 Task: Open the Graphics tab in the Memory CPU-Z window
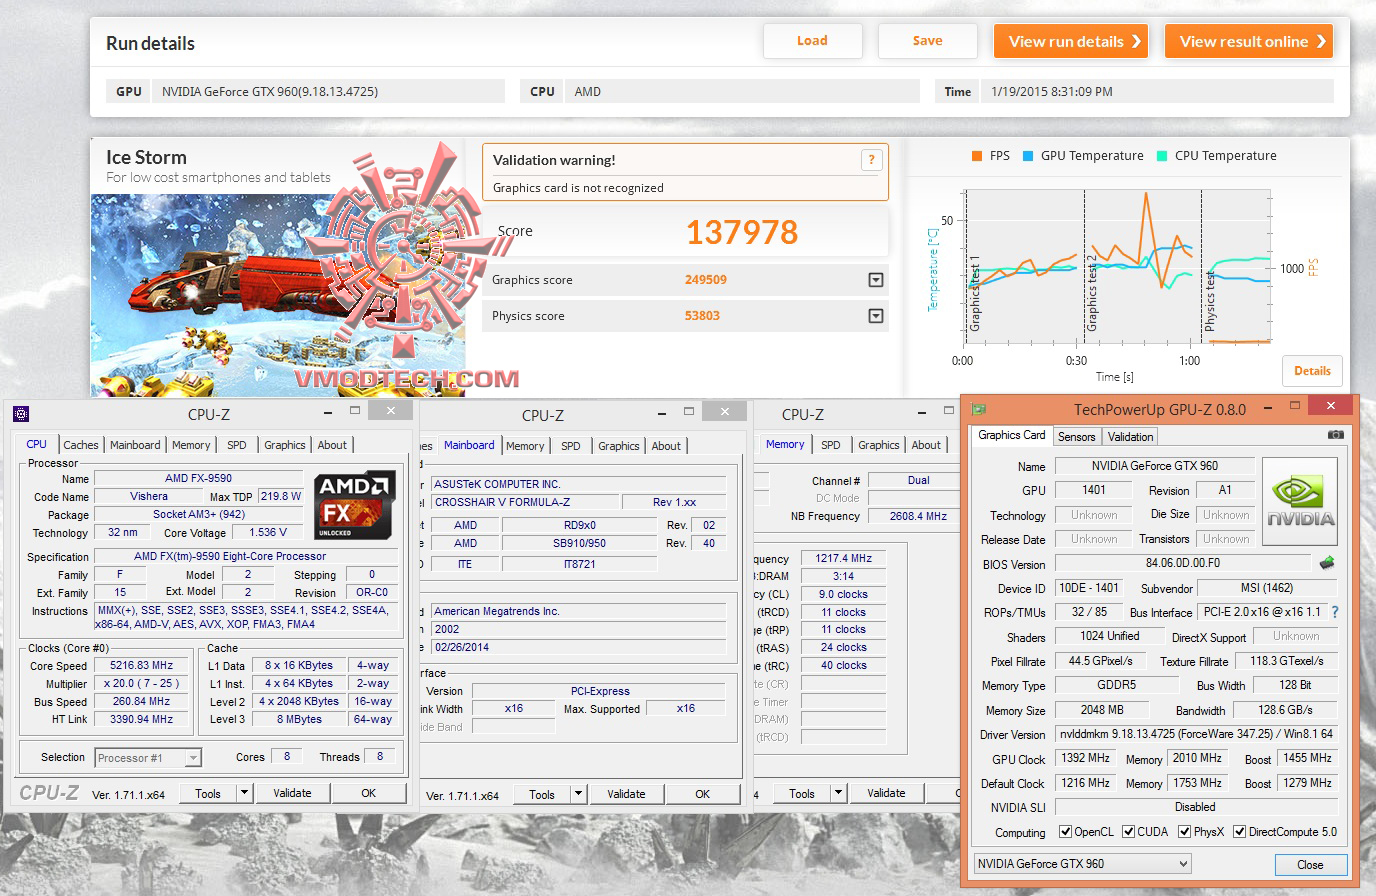(x=879, y=445)
